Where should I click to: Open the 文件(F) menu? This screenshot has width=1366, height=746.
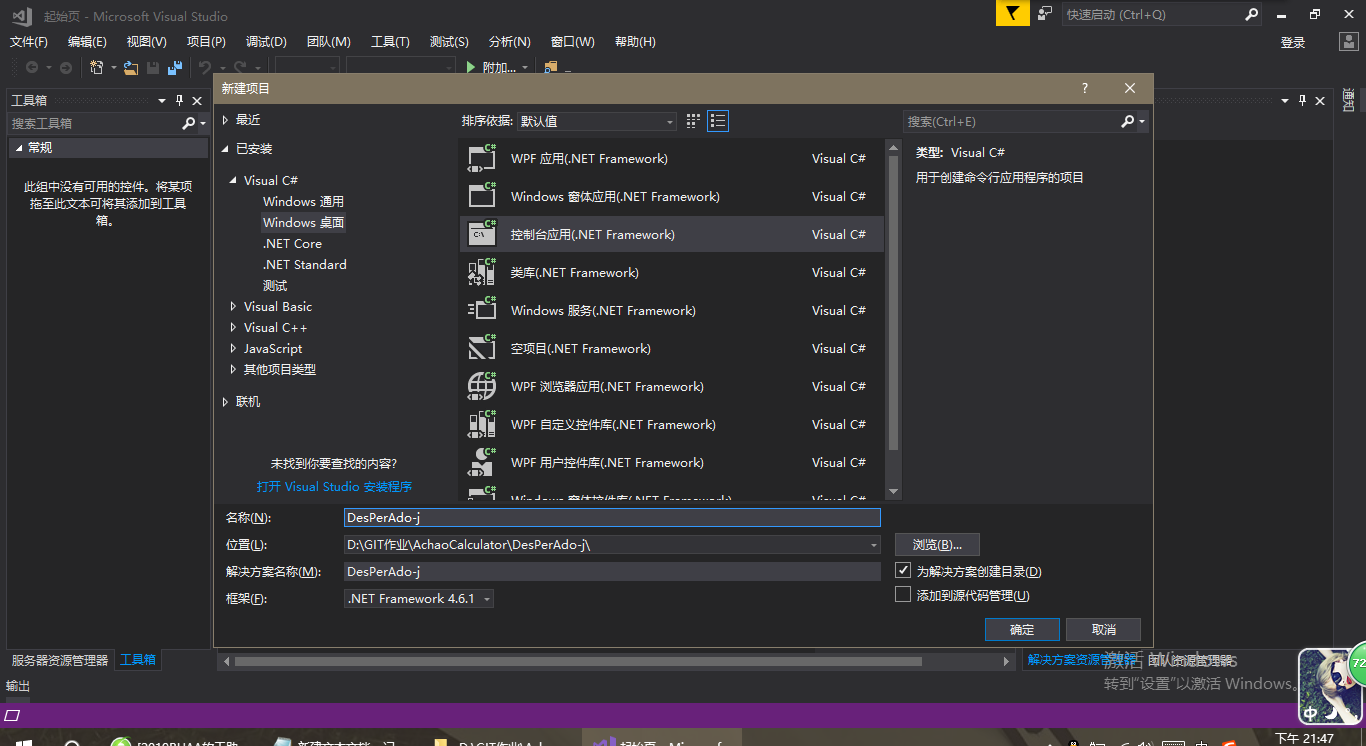coord(29,41)
